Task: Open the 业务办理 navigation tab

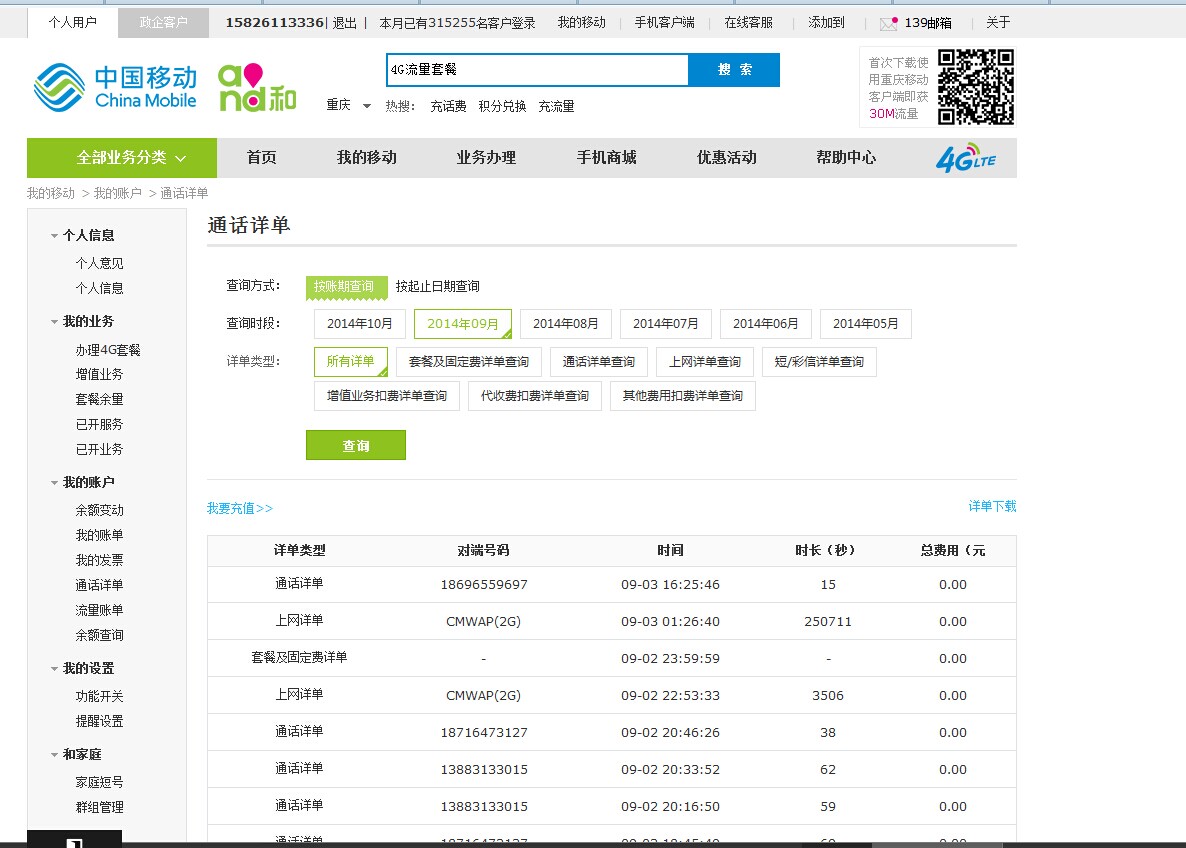Action: tap(486, 158)
